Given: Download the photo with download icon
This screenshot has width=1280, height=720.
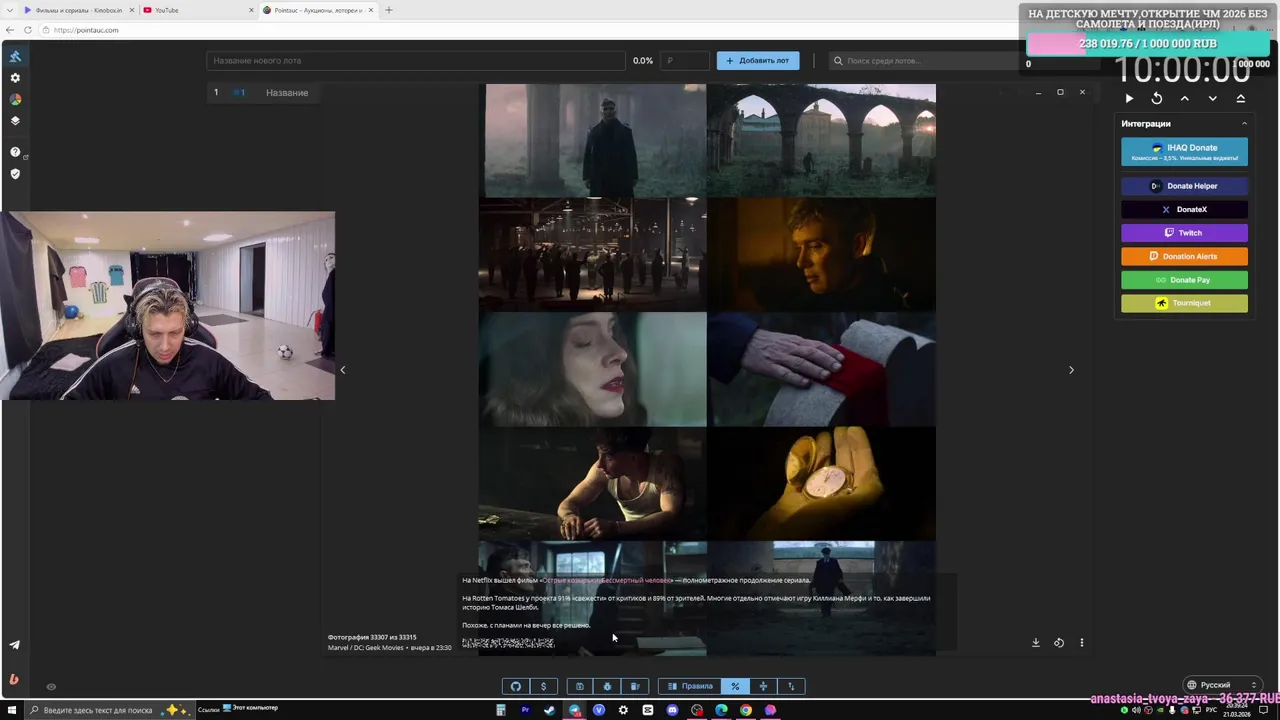Looking at the screenshot, I should click(x=1036, y=643).
